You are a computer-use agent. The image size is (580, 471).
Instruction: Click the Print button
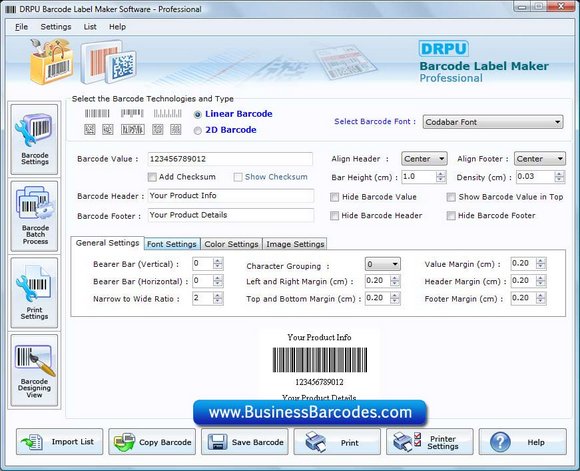pos(337,442)
